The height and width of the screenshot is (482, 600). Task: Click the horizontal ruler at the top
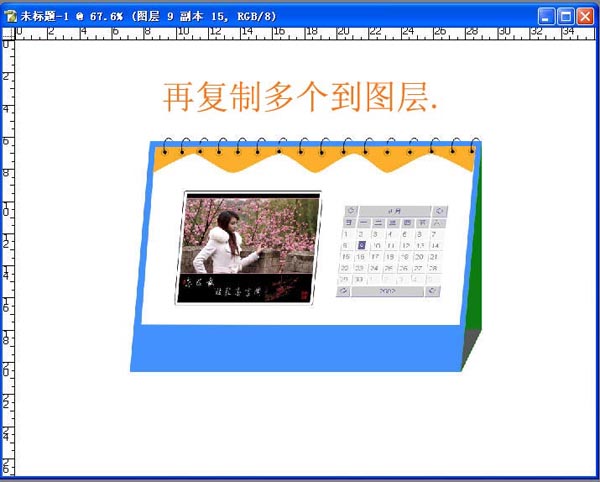(300, 33)
